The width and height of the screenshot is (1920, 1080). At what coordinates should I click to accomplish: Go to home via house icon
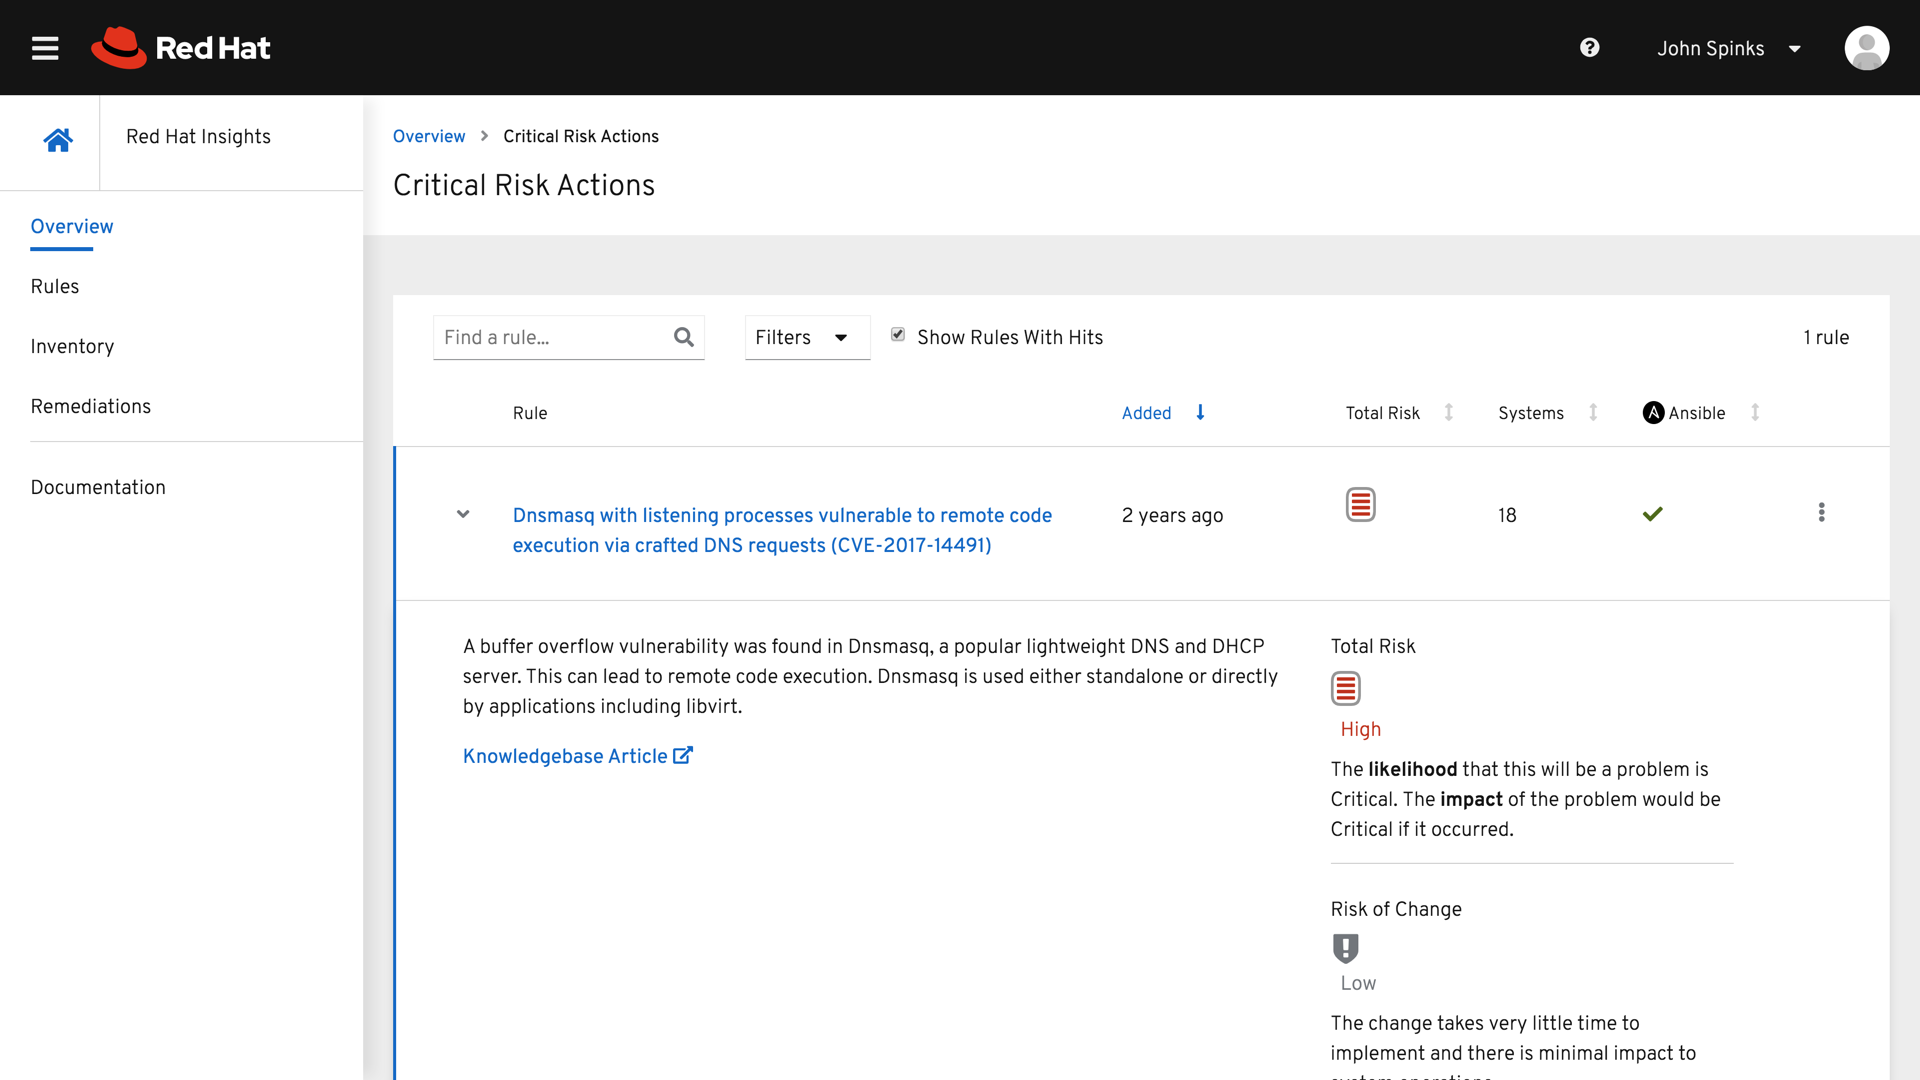[58, 140]
